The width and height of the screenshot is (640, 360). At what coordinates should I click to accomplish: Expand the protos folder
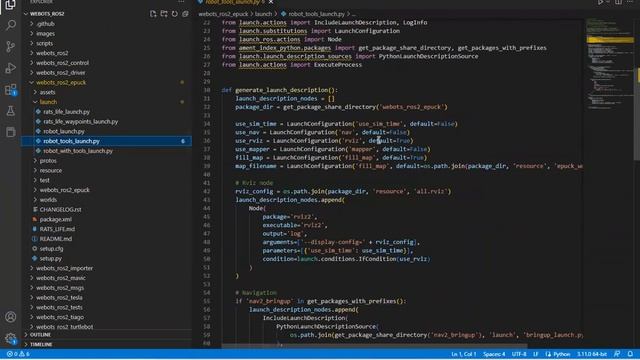coord(48,161)
